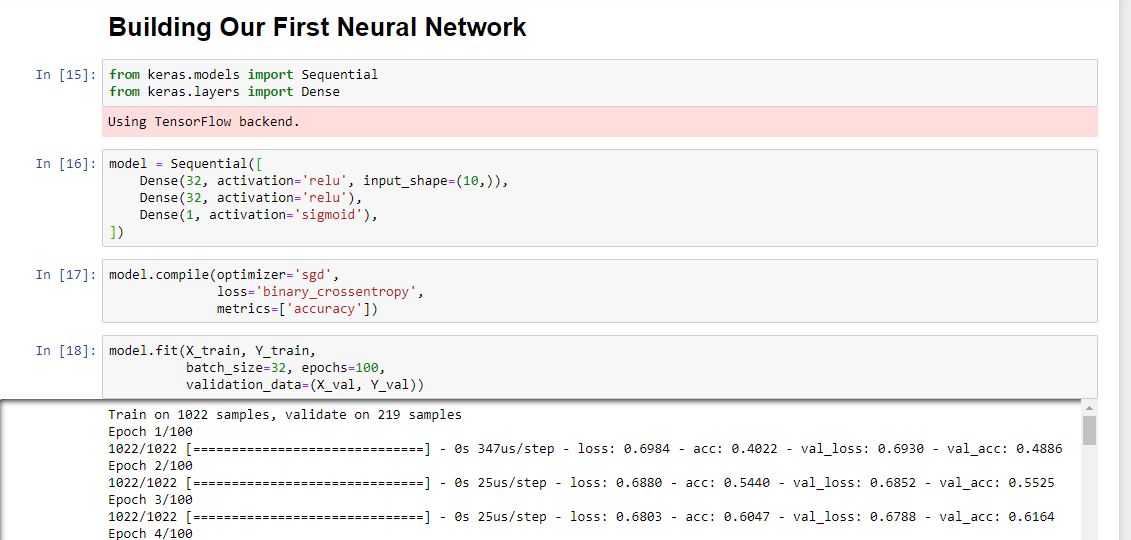This screenshot has height=540, width=1131.
Task: Select the In [16] cell prompt
Action: 66,163
